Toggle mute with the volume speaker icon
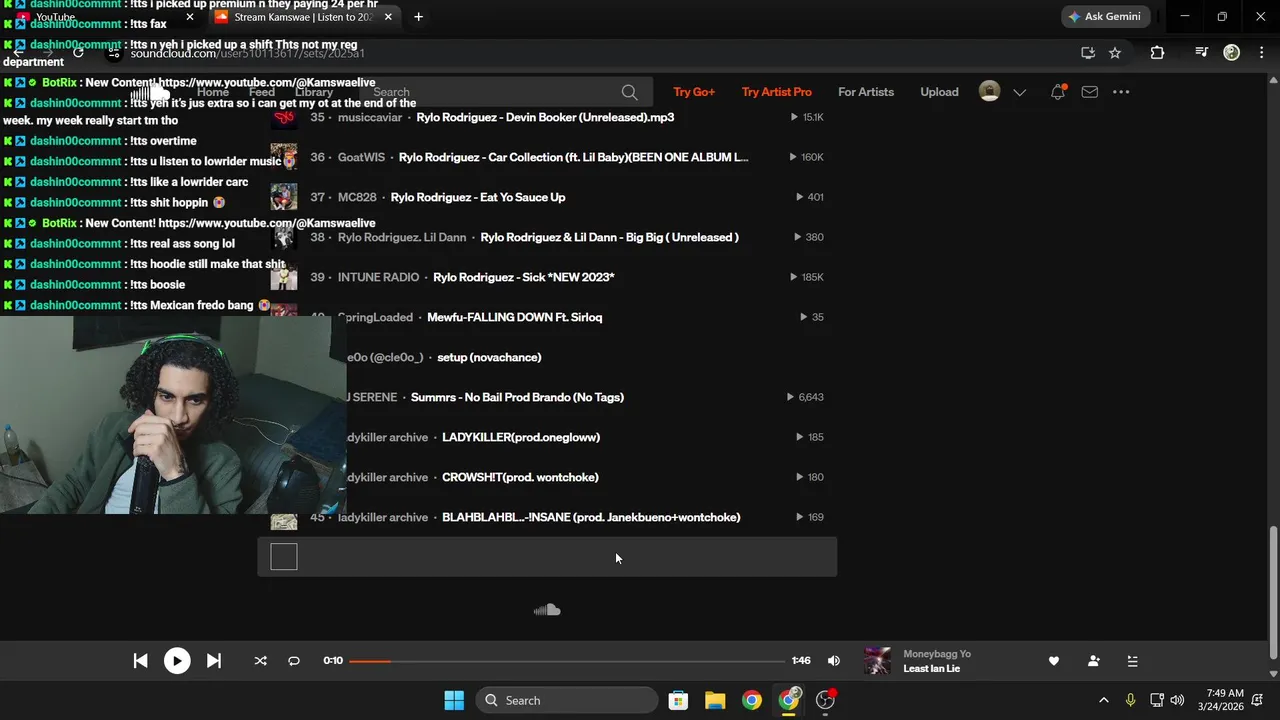This screenshot has width=1280, height=720. 834,661
